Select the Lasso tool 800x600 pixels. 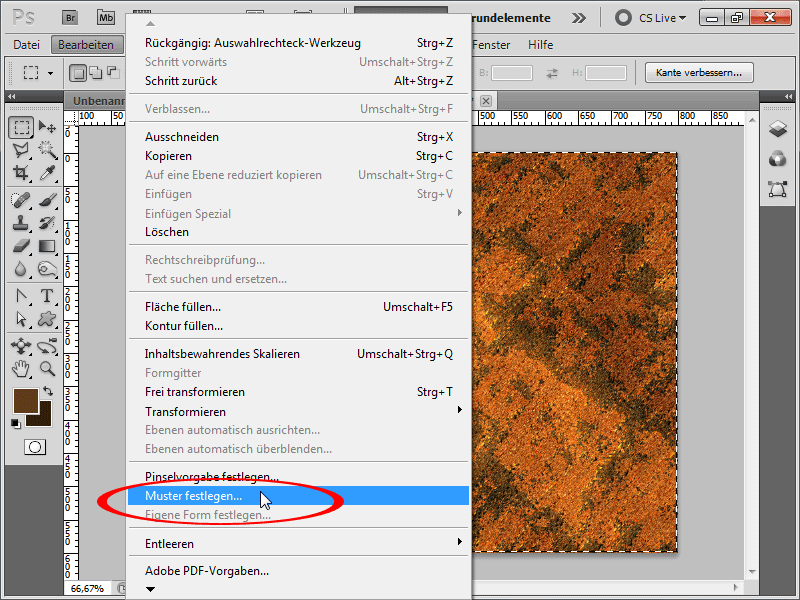[x=21, y=150]
